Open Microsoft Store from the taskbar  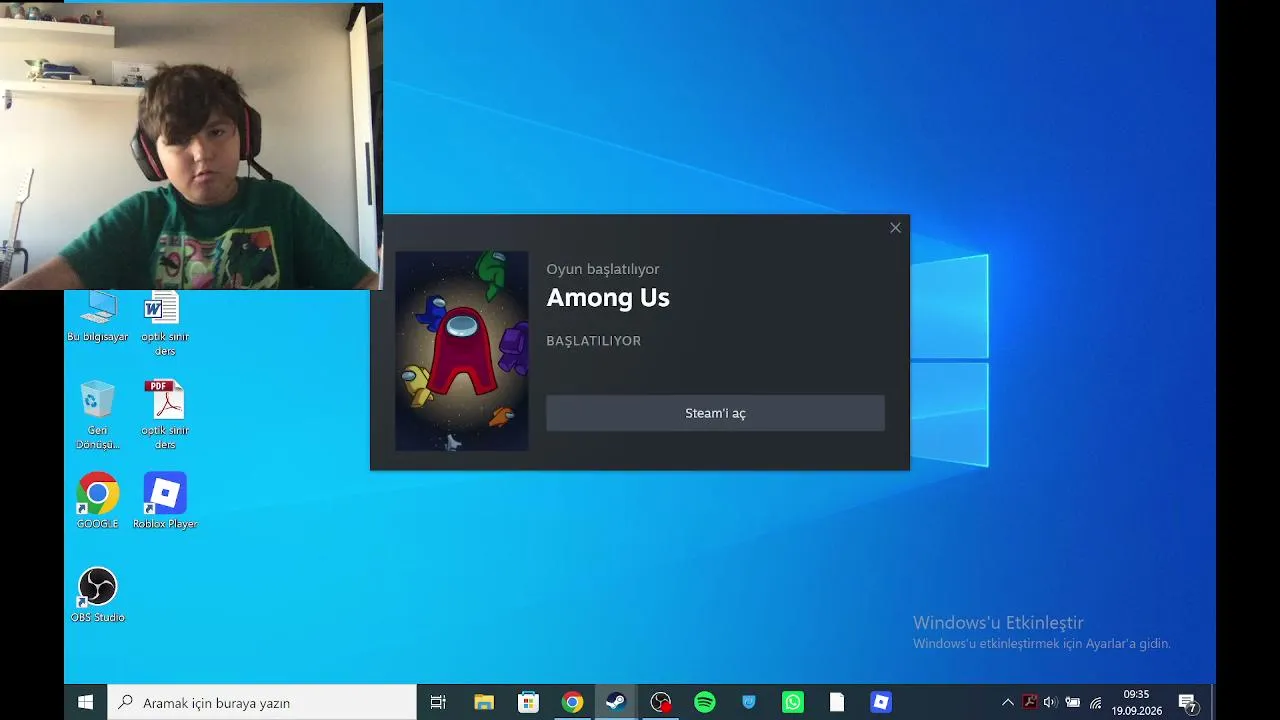pyautogui.click(x=528, y=703)
